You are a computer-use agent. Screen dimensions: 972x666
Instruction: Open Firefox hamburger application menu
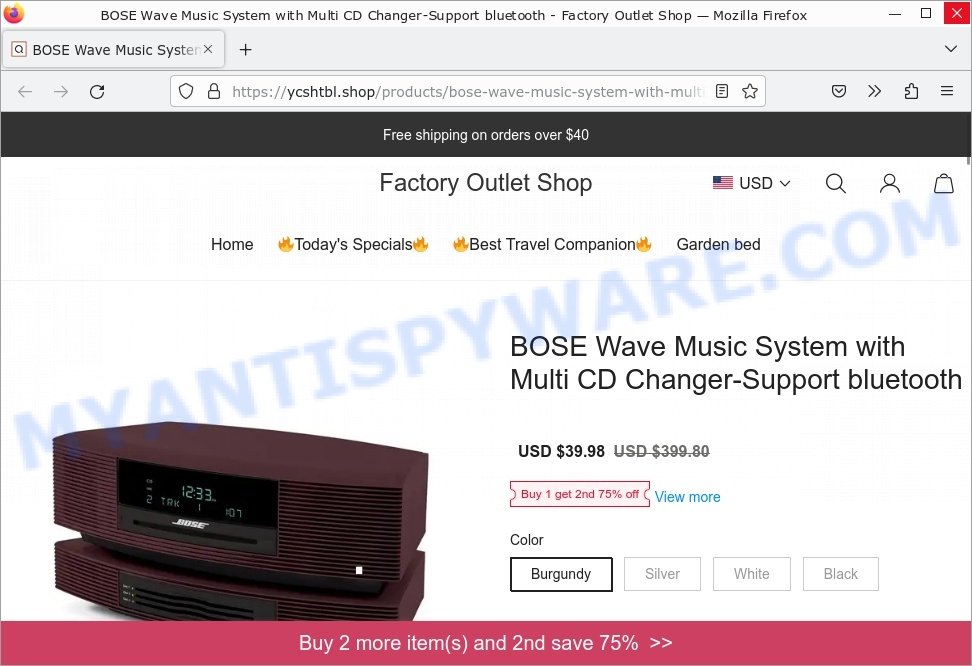pos(947,92)
